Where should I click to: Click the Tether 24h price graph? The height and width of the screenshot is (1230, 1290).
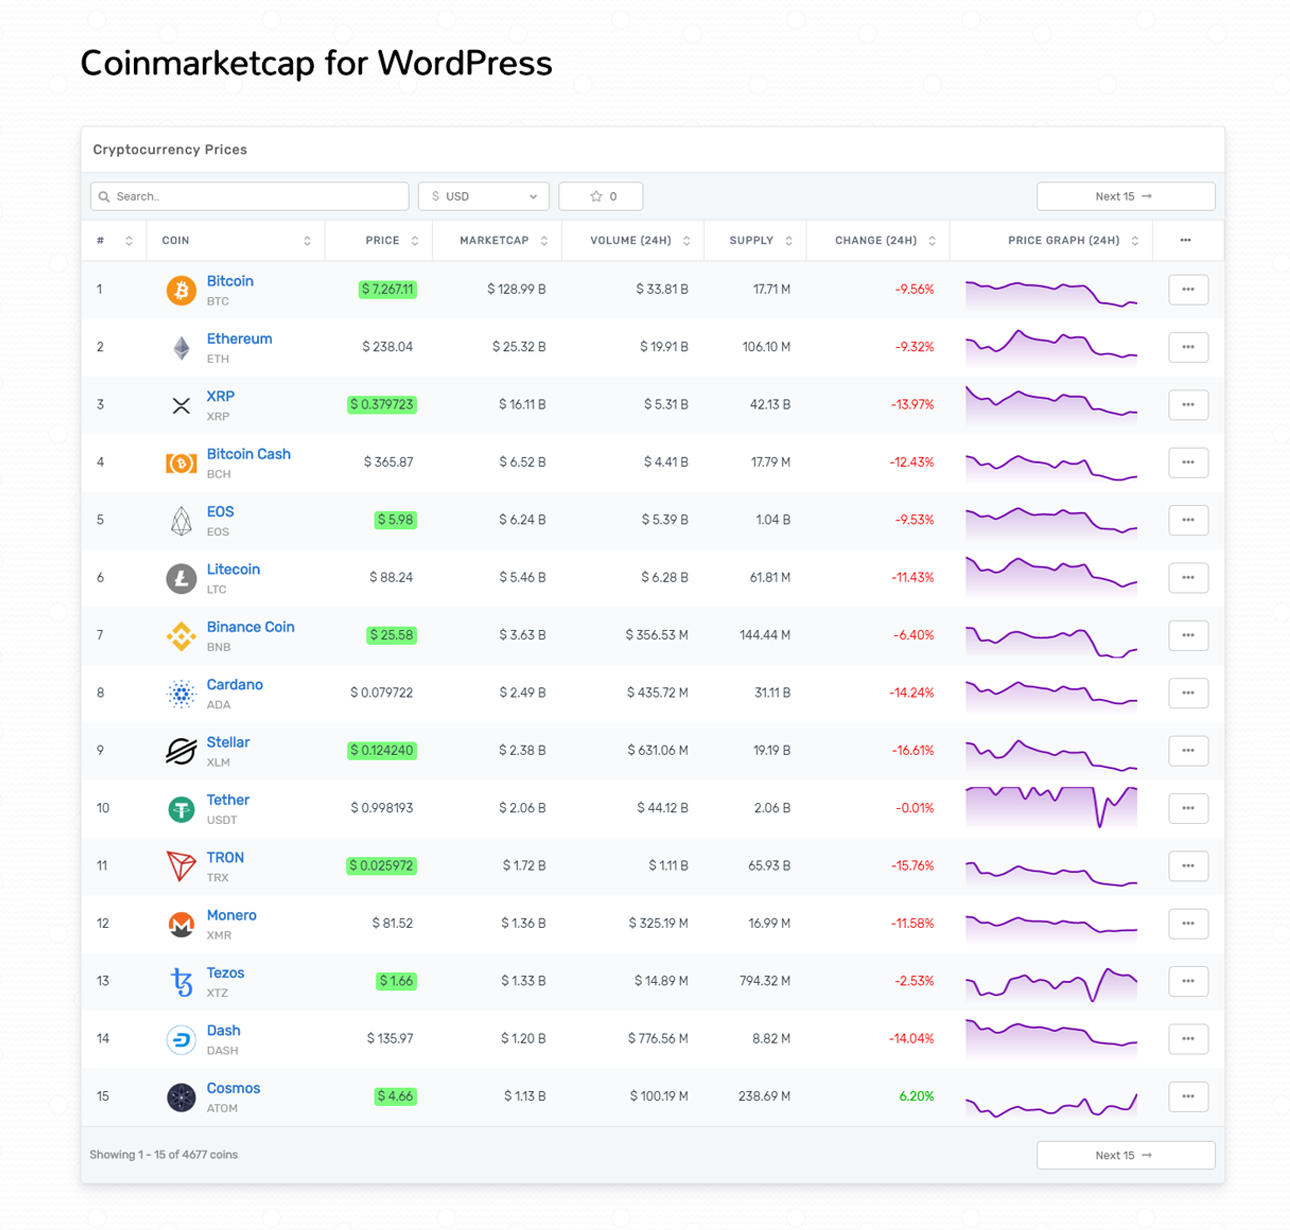point(1051,807)
